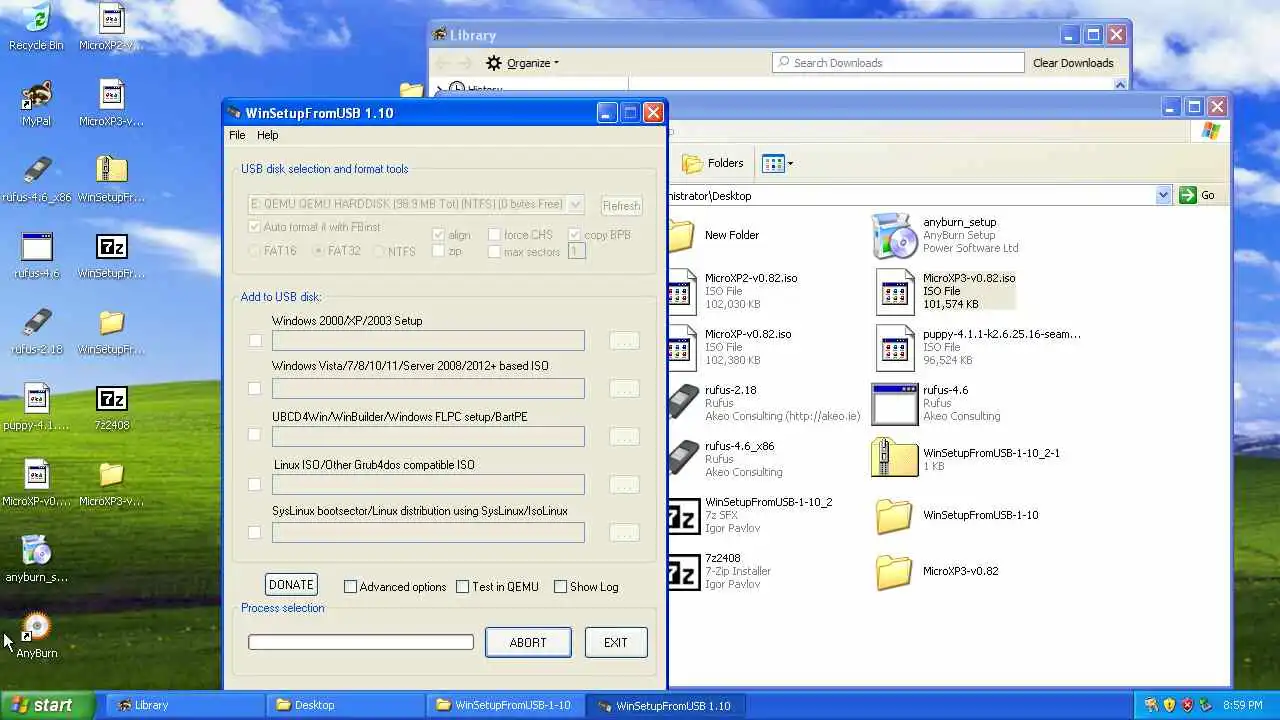Open the Windows start menu
Viewport: 1280px width, 720px height.
[47, 705]
